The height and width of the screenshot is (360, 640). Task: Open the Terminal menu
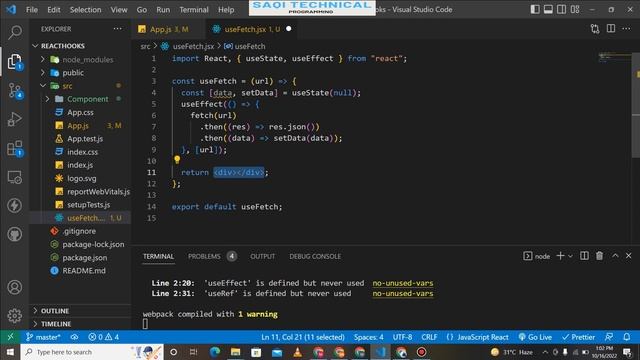[x=194, y=9]
